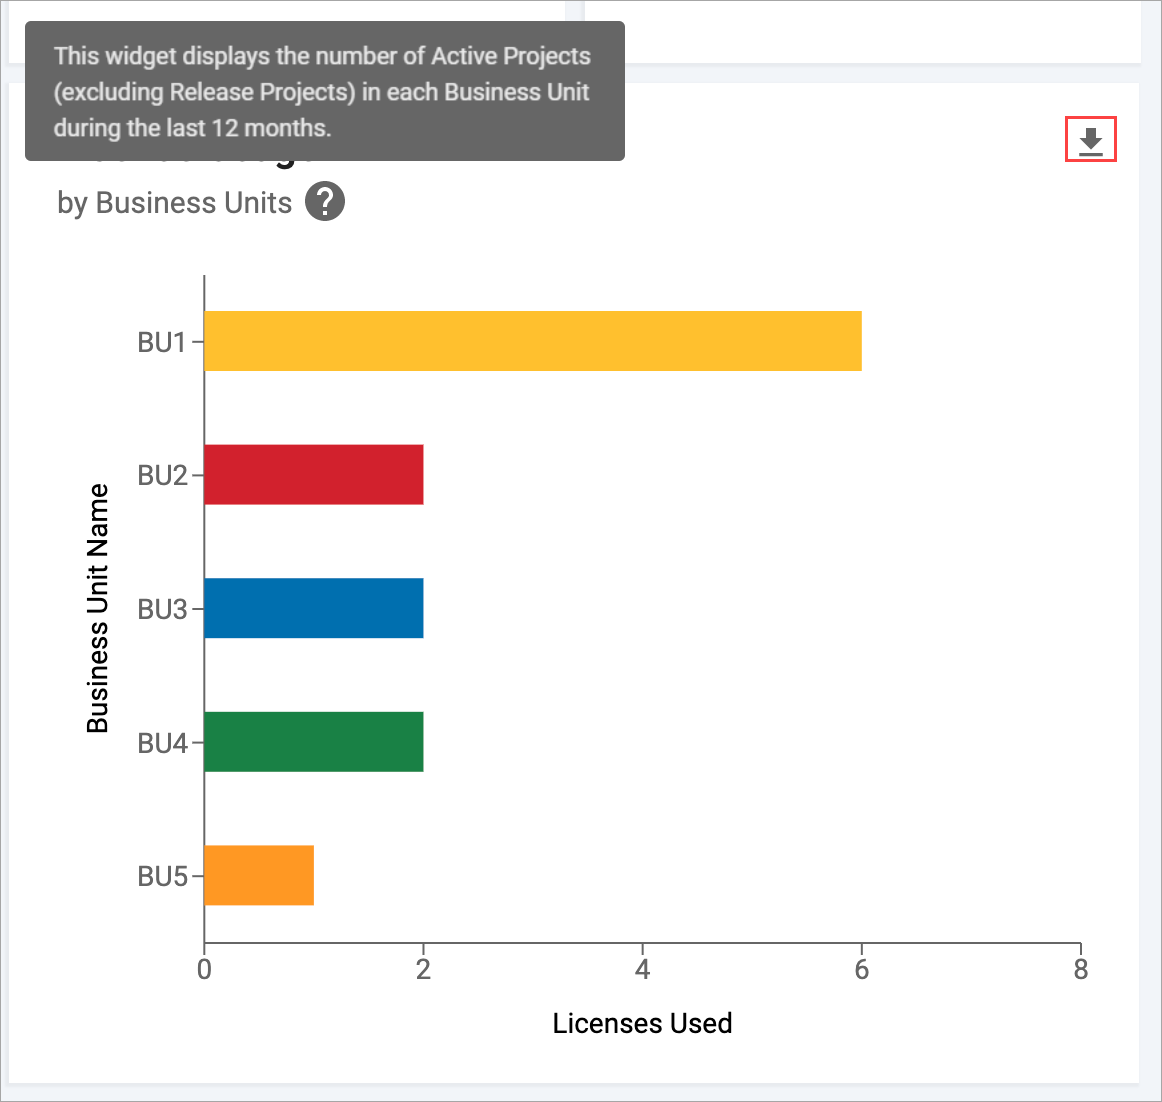The width and height of the screenshot is (1162, 1102).
Task: Click the Licenses Used axis title
Action: (x=642, y=1023)
